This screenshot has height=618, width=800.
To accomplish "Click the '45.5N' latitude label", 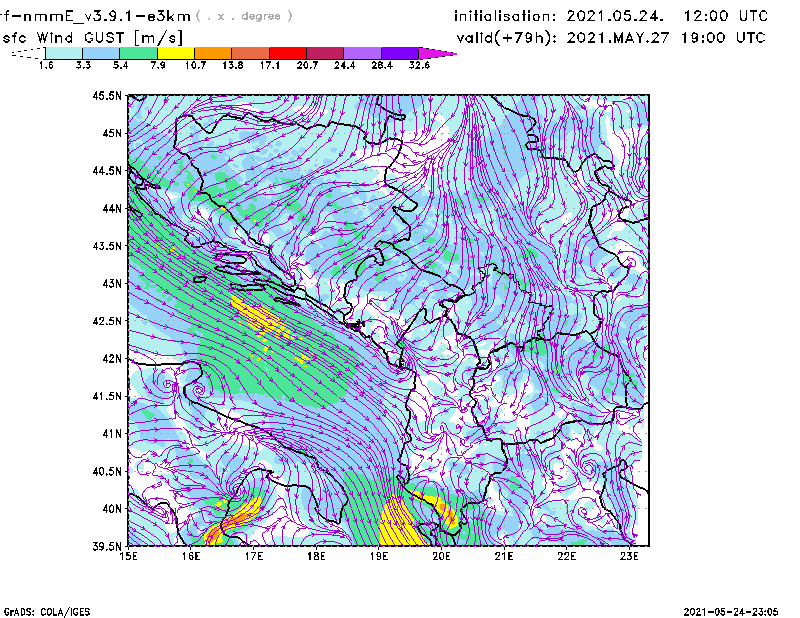I will (x=108, y=95).
